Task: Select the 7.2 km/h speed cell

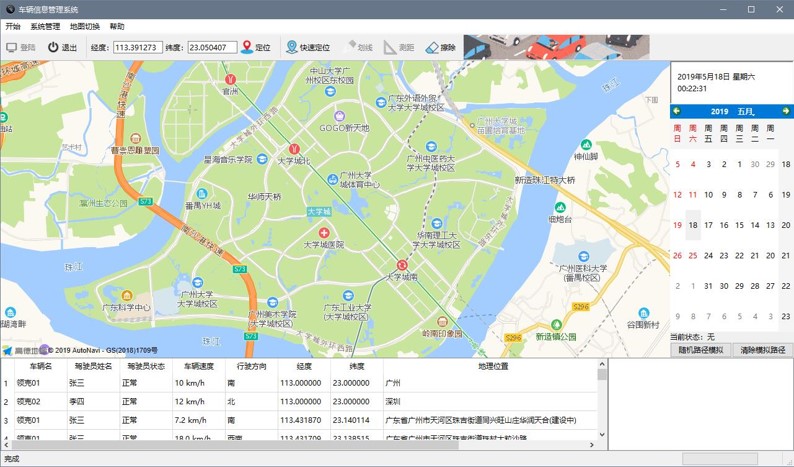Action: (198, 420)
